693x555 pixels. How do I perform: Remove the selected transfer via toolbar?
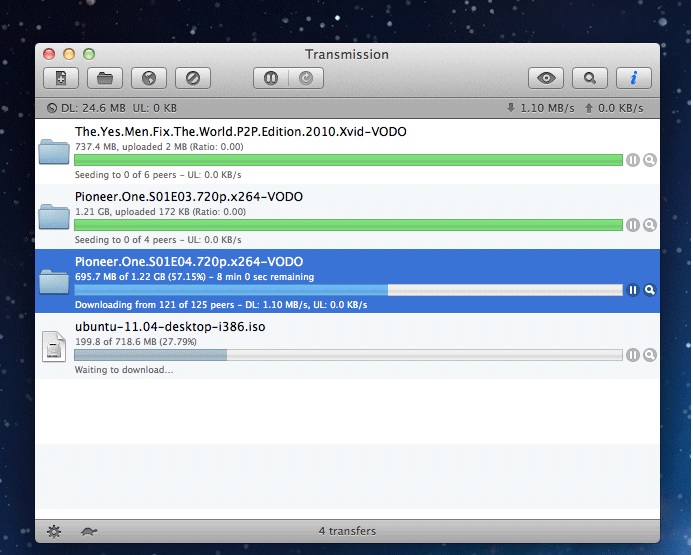[x=192, y=78]
